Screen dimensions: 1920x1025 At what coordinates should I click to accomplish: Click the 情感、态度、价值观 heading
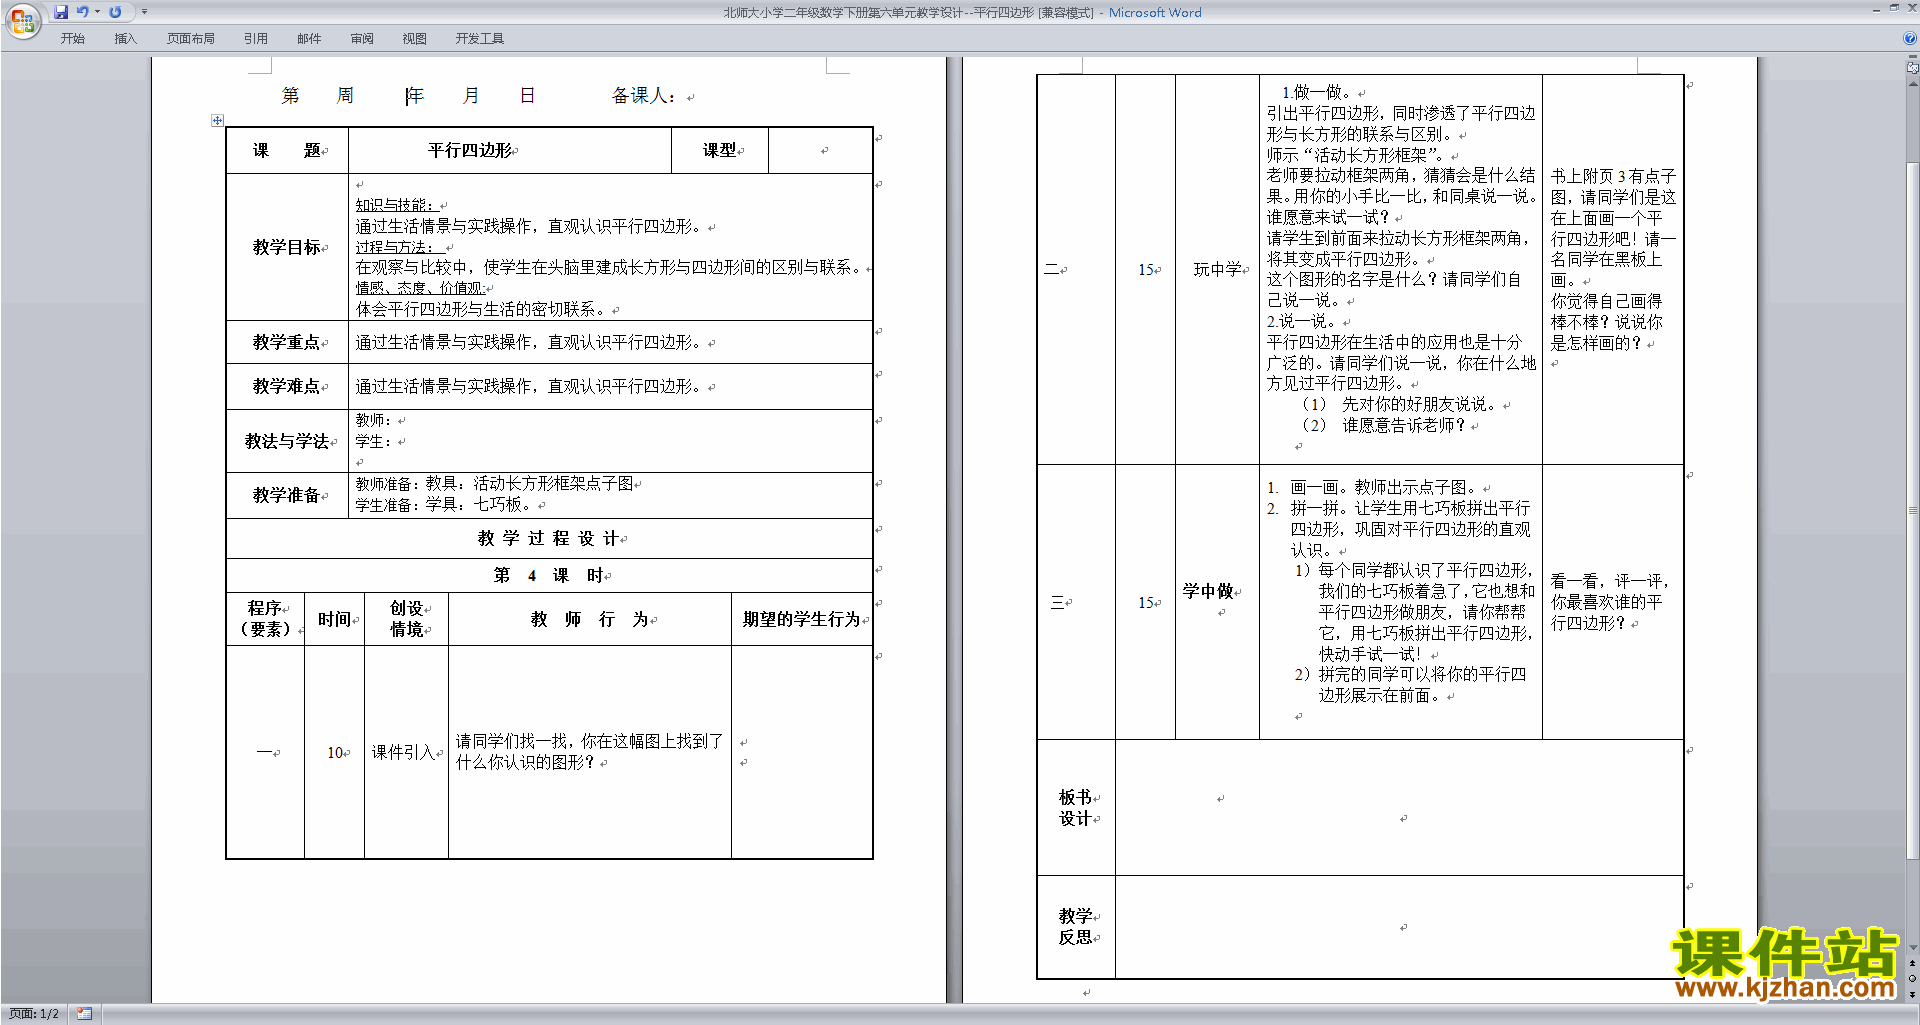point(420,288)
